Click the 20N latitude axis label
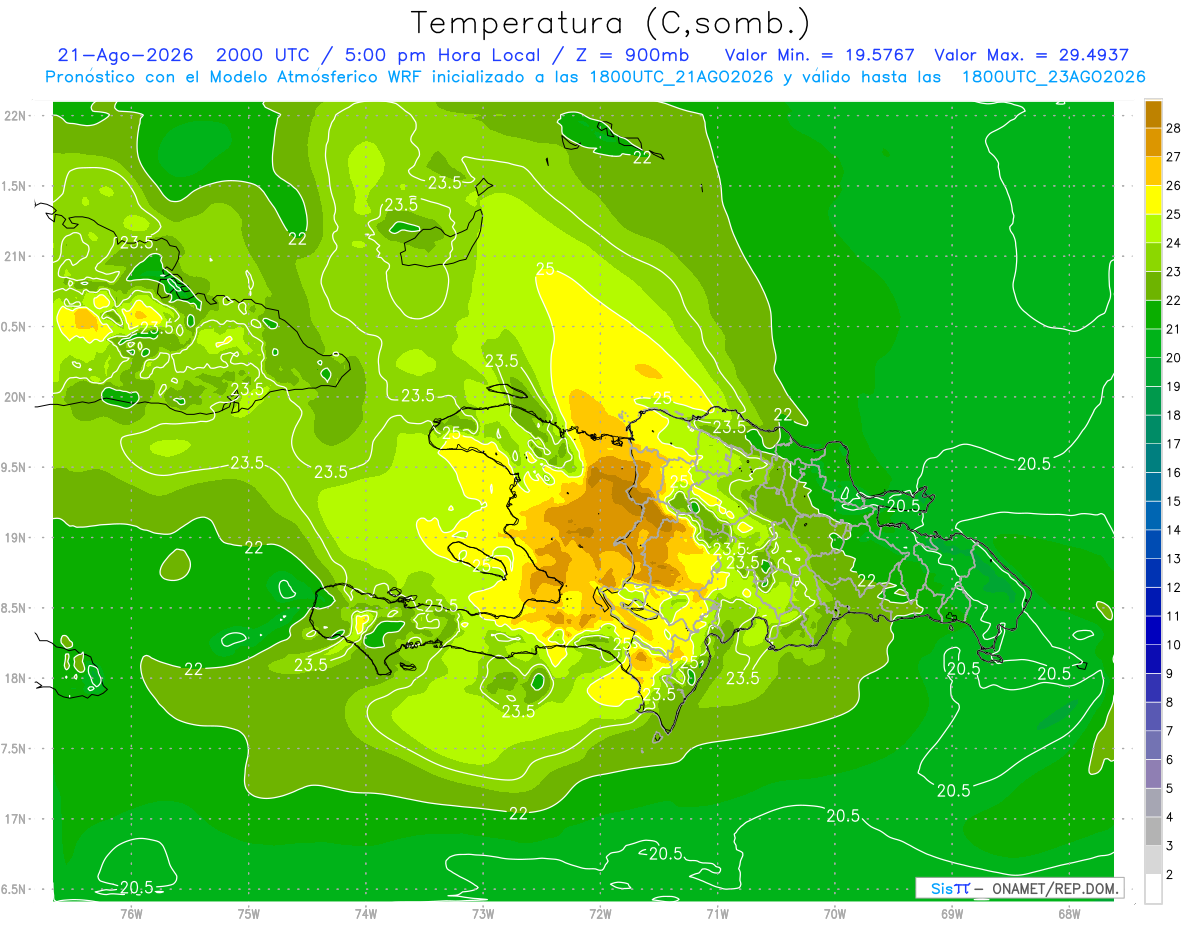1200x927 pixels. [x=15, y=397]
